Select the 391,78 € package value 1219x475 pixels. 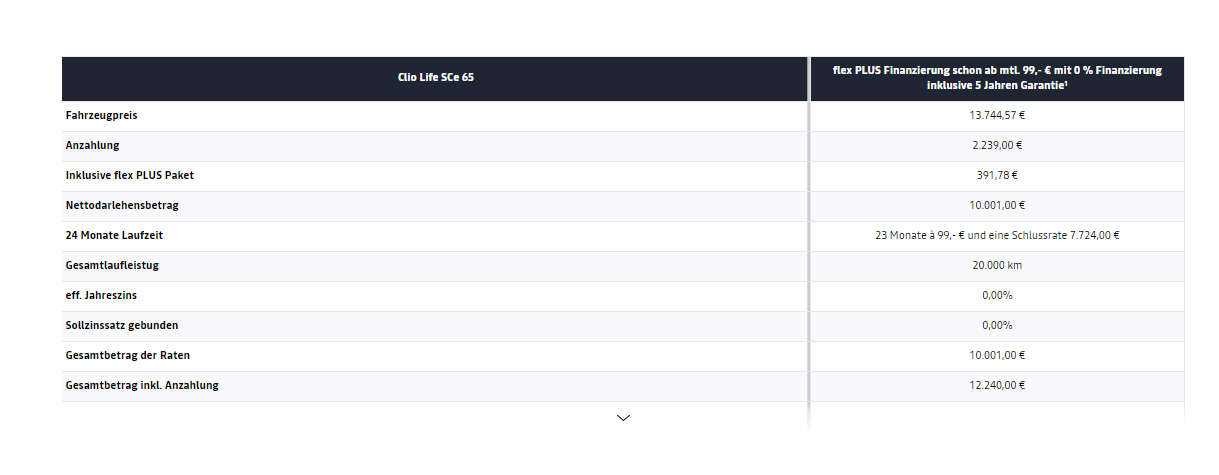point(997,176)
